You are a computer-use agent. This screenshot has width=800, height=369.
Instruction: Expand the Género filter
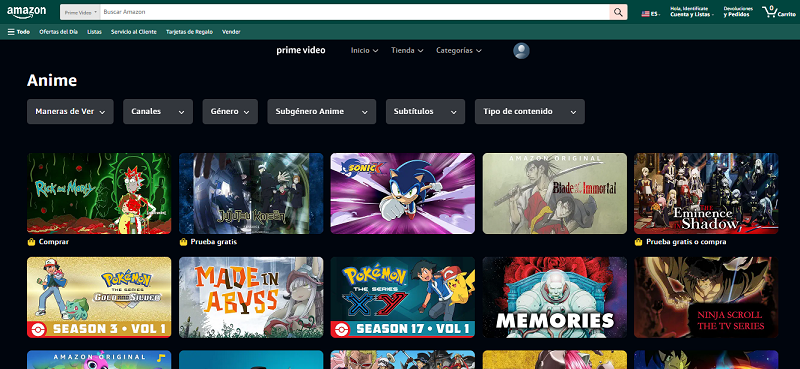[x=230, y=112]
